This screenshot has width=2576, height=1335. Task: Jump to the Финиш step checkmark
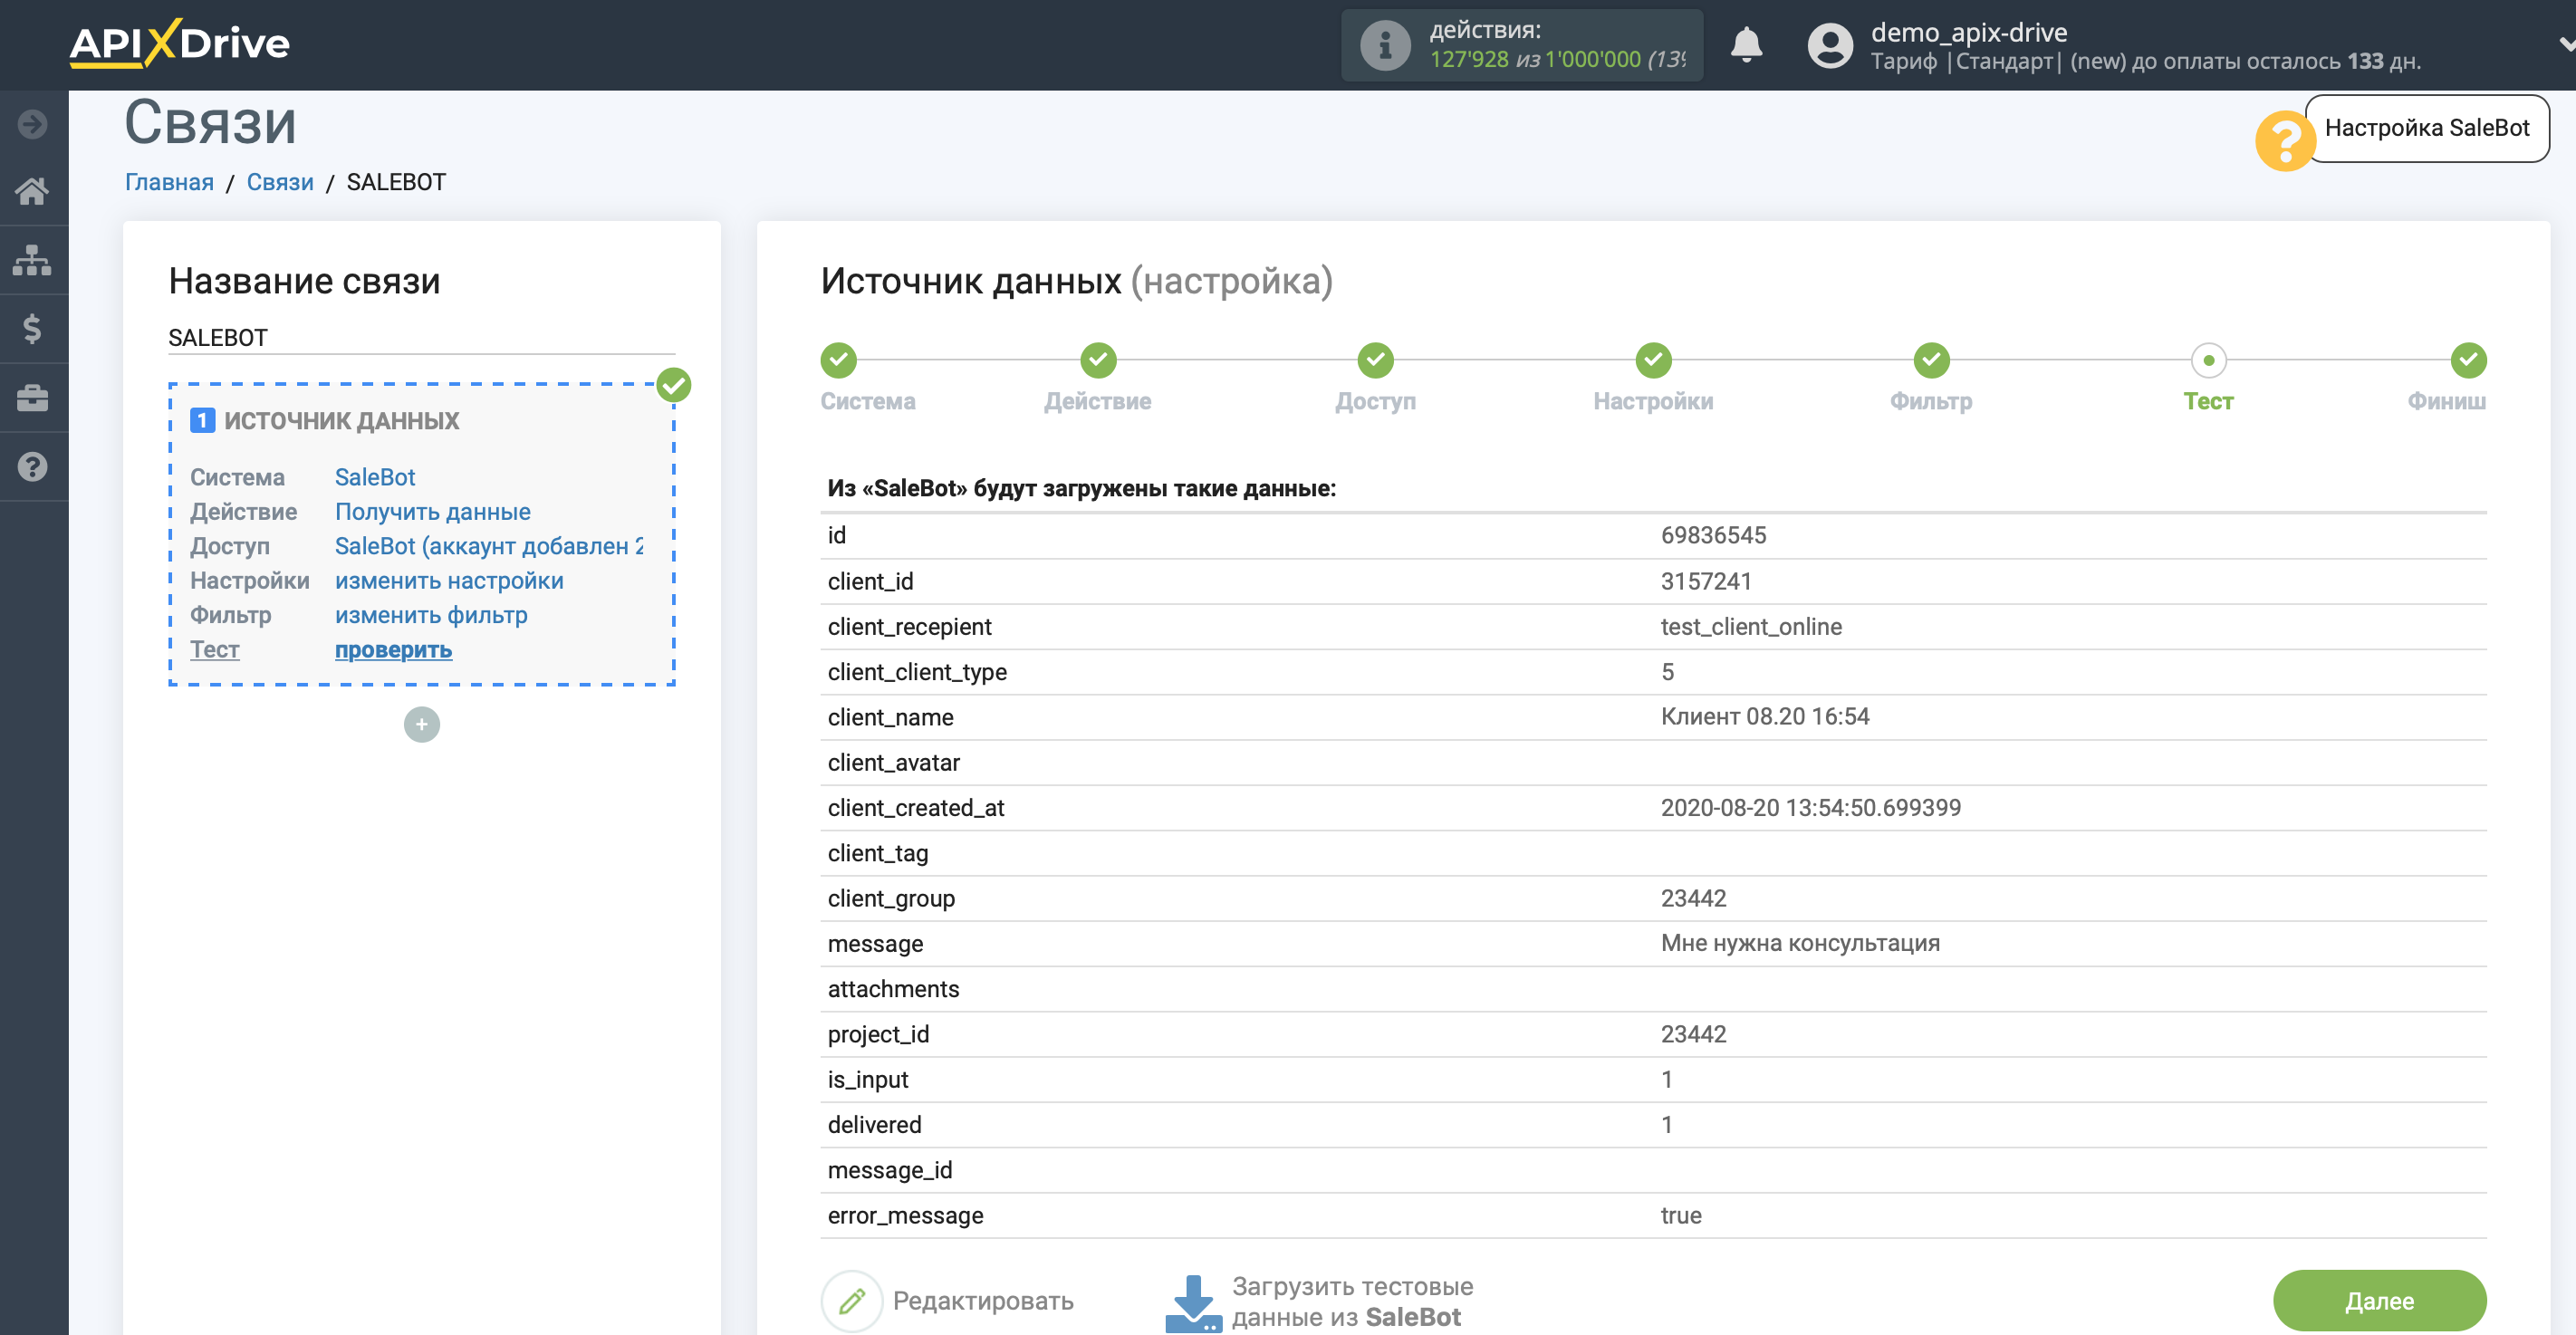(2468, 360)
